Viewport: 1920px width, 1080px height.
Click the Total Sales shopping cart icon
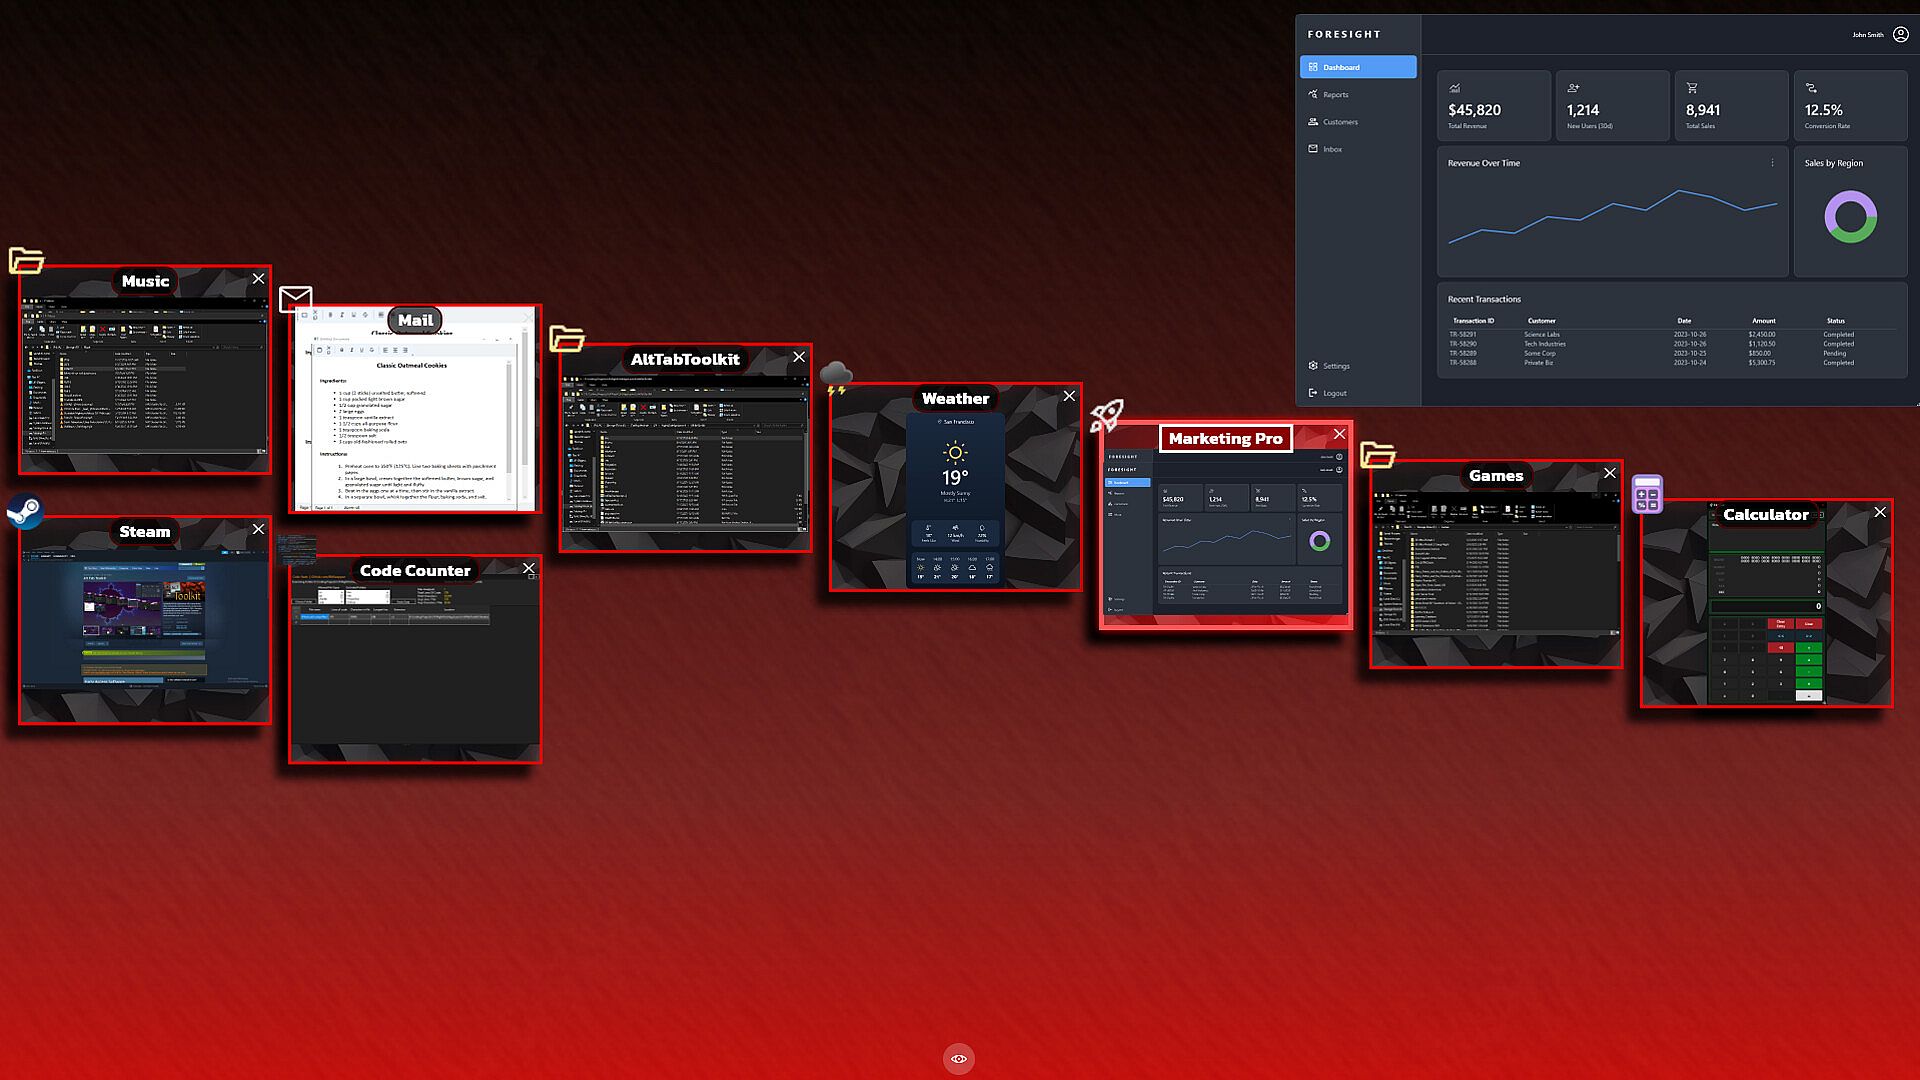pyautogui.click(x=1692, y=88)
